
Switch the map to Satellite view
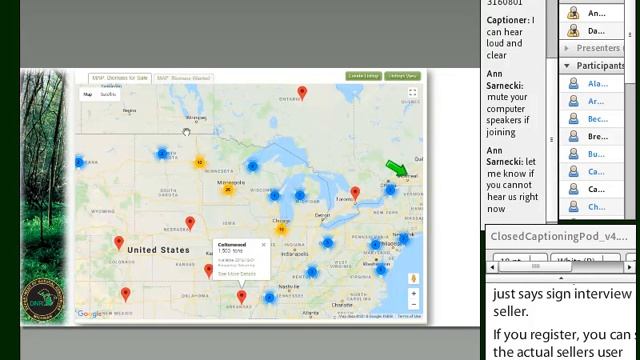[x=108, y=94]
